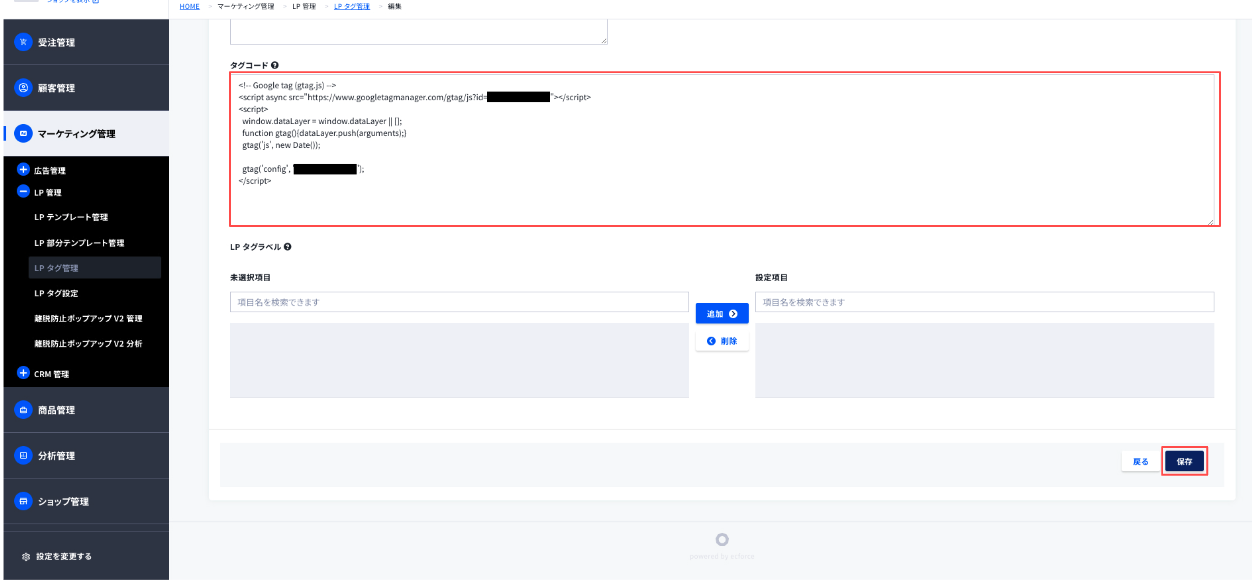Open the help icon next to タグコード

tap(275, 65)
